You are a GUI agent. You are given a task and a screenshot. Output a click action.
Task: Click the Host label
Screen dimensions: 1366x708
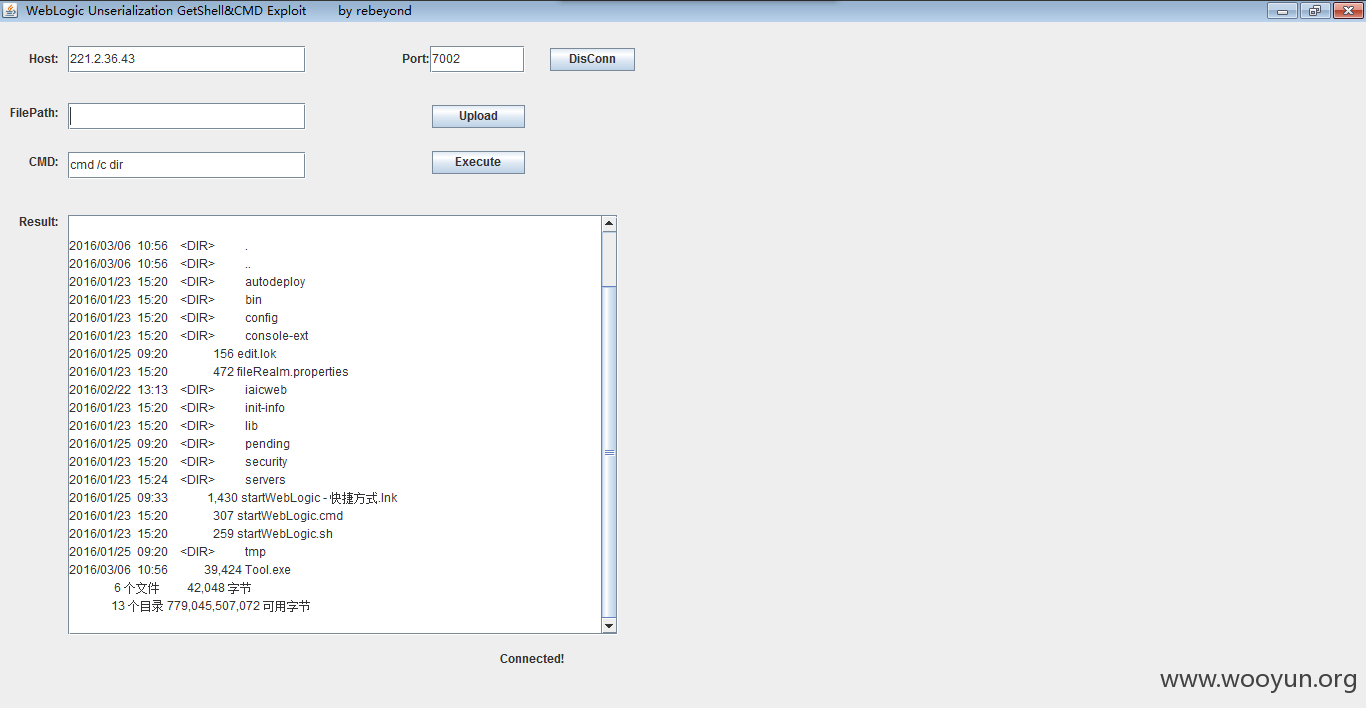tap(44, 59)
